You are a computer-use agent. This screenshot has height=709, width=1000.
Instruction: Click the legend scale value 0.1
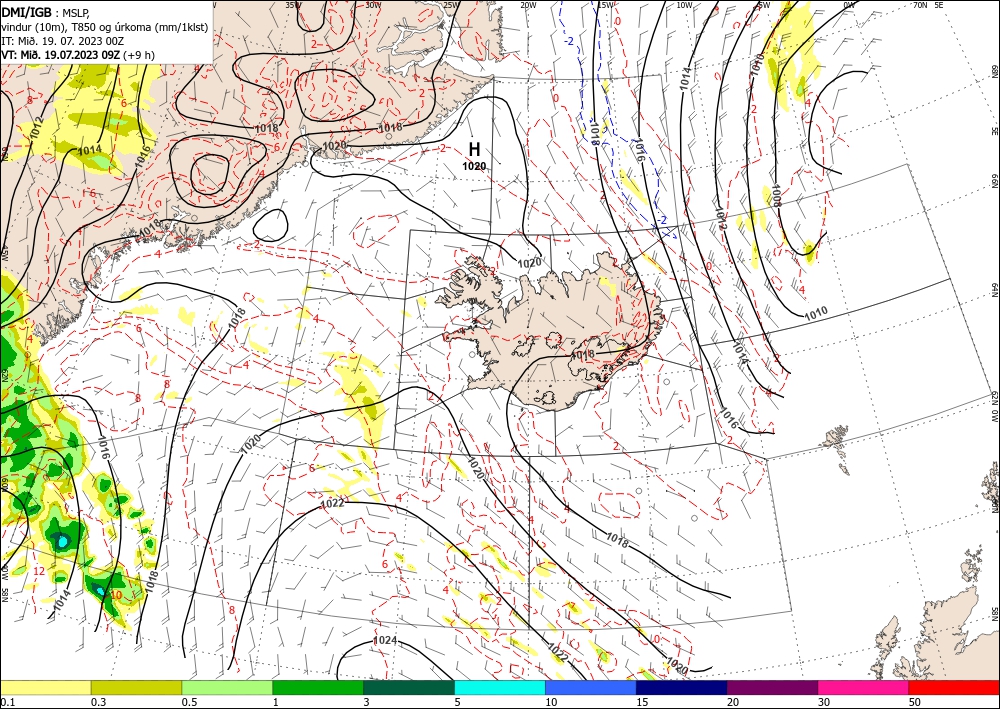[6, 702]
